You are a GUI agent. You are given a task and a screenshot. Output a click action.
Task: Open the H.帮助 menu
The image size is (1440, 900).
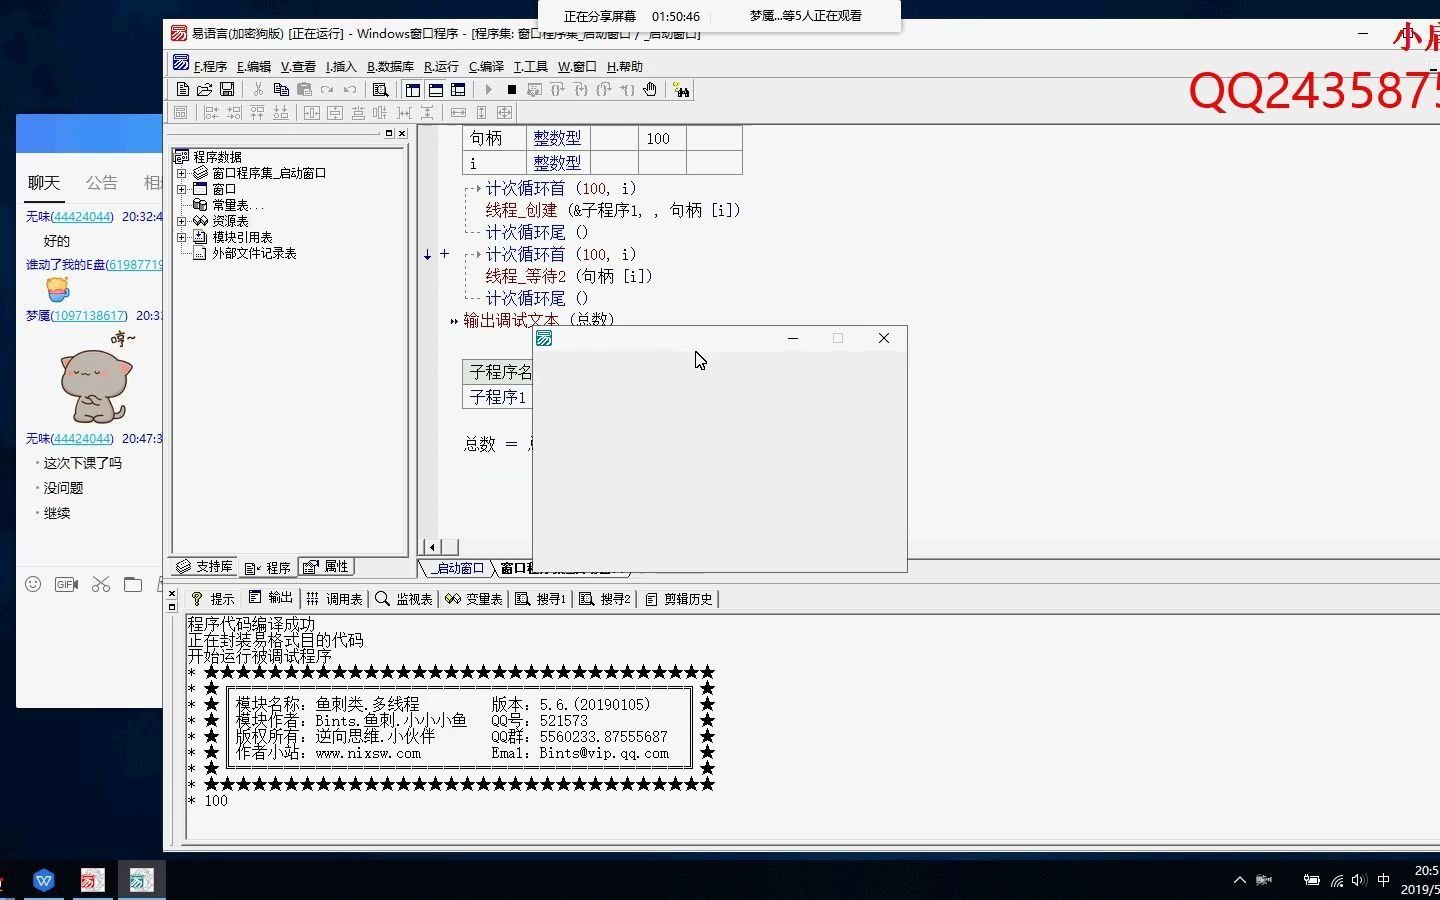click(625, 66)
